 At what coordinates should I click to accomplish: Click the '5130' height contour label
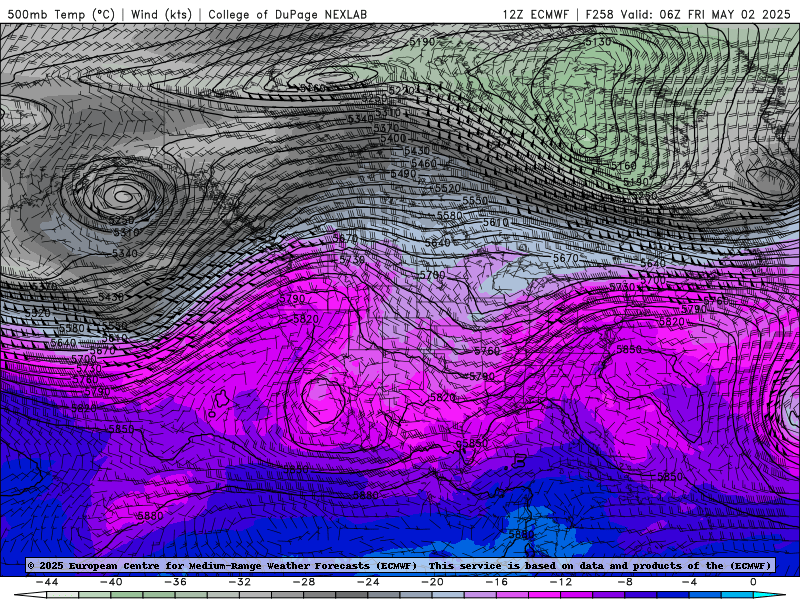(597, 41)
